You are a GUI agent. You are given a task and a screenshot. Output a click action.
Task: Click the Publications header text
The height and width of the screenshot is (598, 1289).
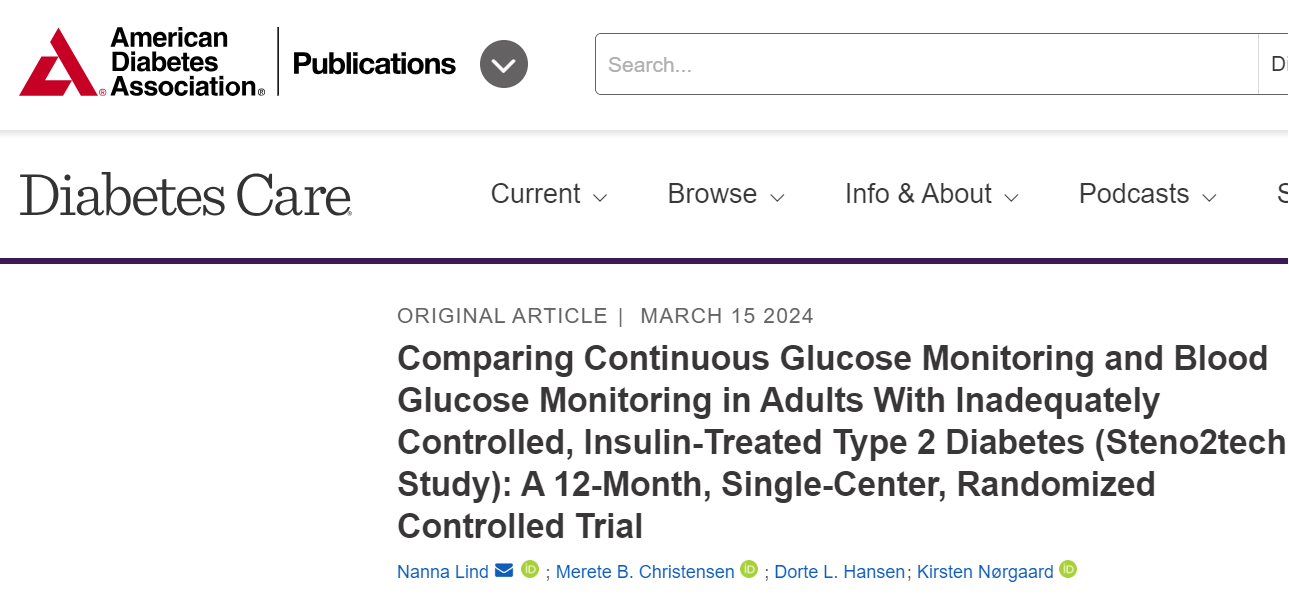pyautogui.click(x=374, y=64)
